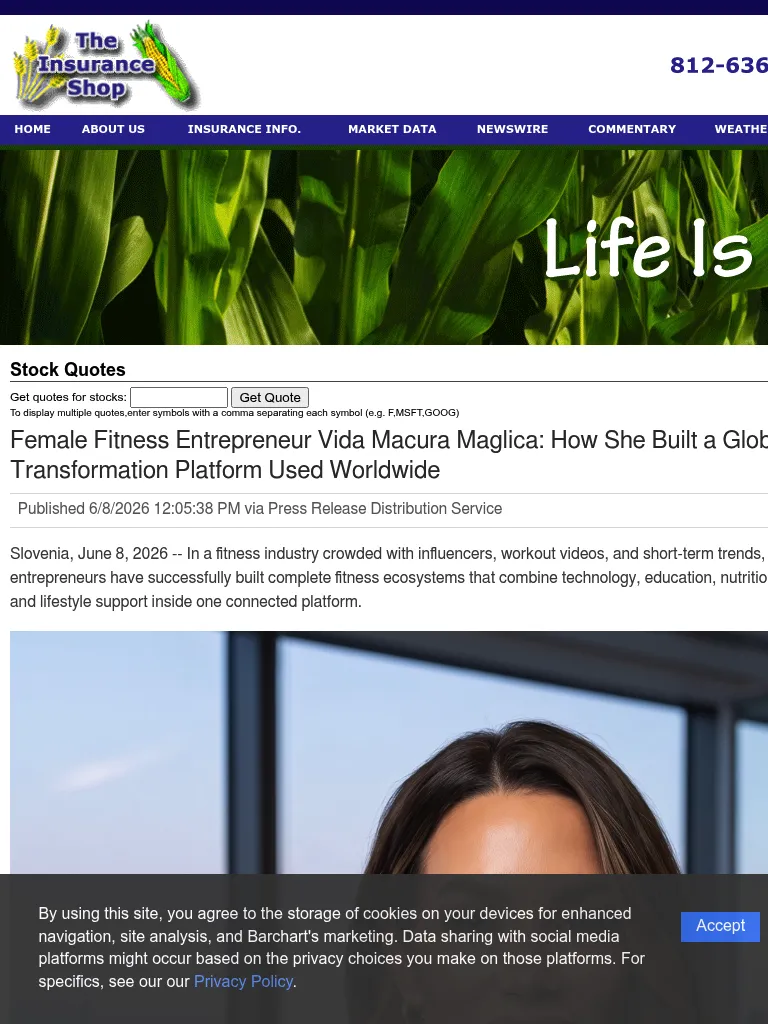
Task: Open the ABOUT US menu item
Action: pyautogui.click(x=113, y=129)
